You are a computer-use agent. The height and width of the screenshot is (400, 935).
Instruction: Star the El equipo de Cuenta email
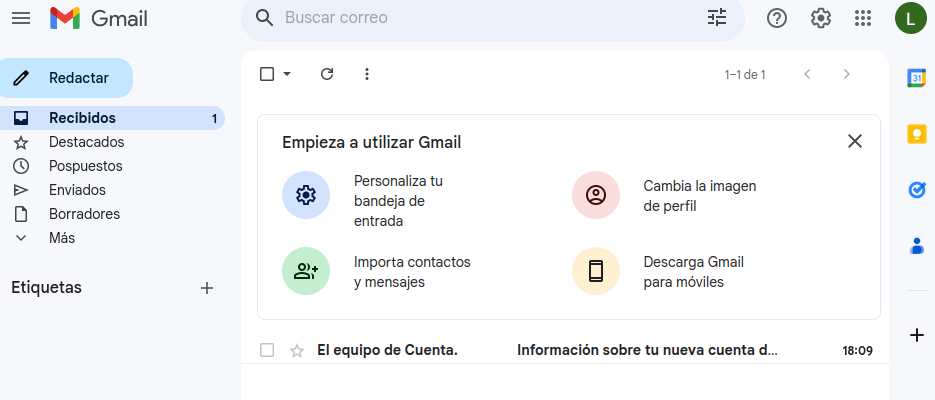coord(296,350)
